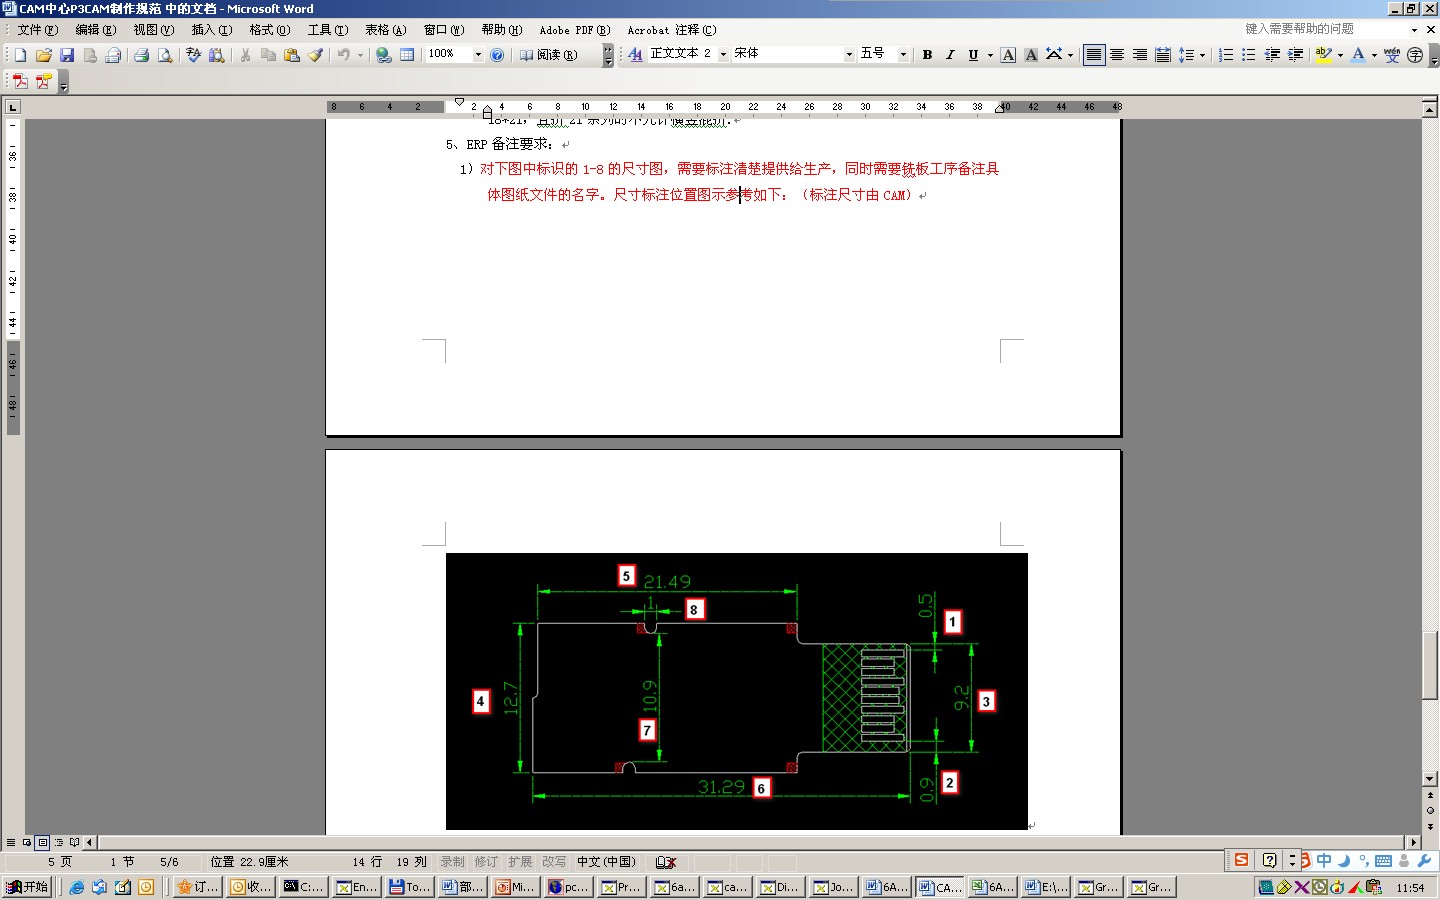Apply character border
The height and width of the screenshot is (900, 1440).
click(1008, 55)
